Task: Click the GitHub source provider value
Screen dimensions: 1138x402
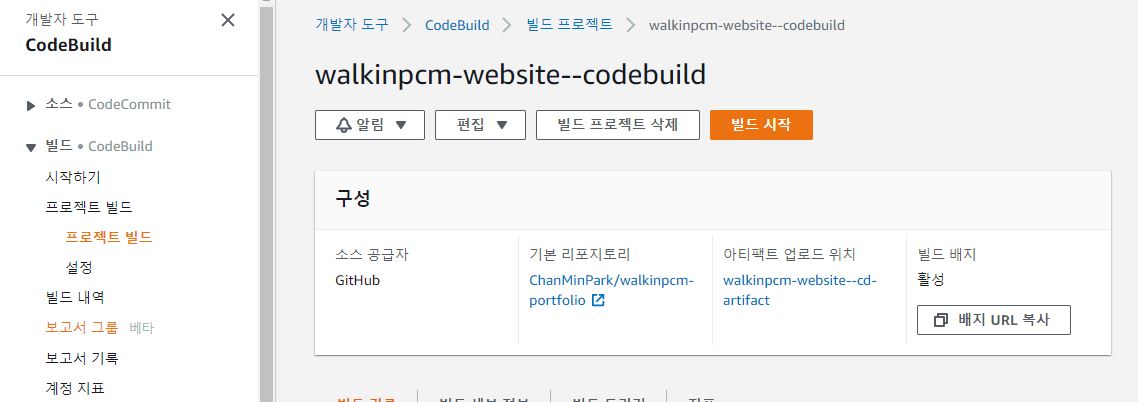Action: [357, 280]
